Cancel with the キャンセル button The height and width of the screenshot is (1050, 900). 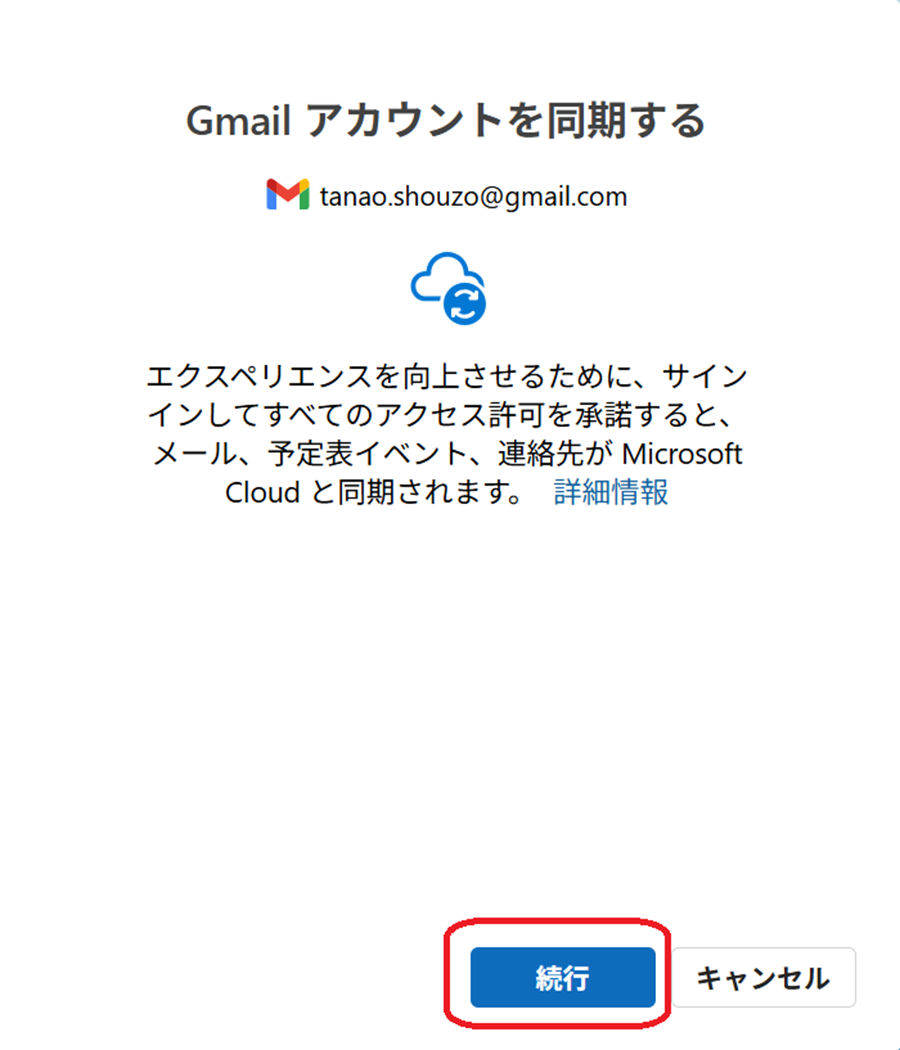coord(764,977)
